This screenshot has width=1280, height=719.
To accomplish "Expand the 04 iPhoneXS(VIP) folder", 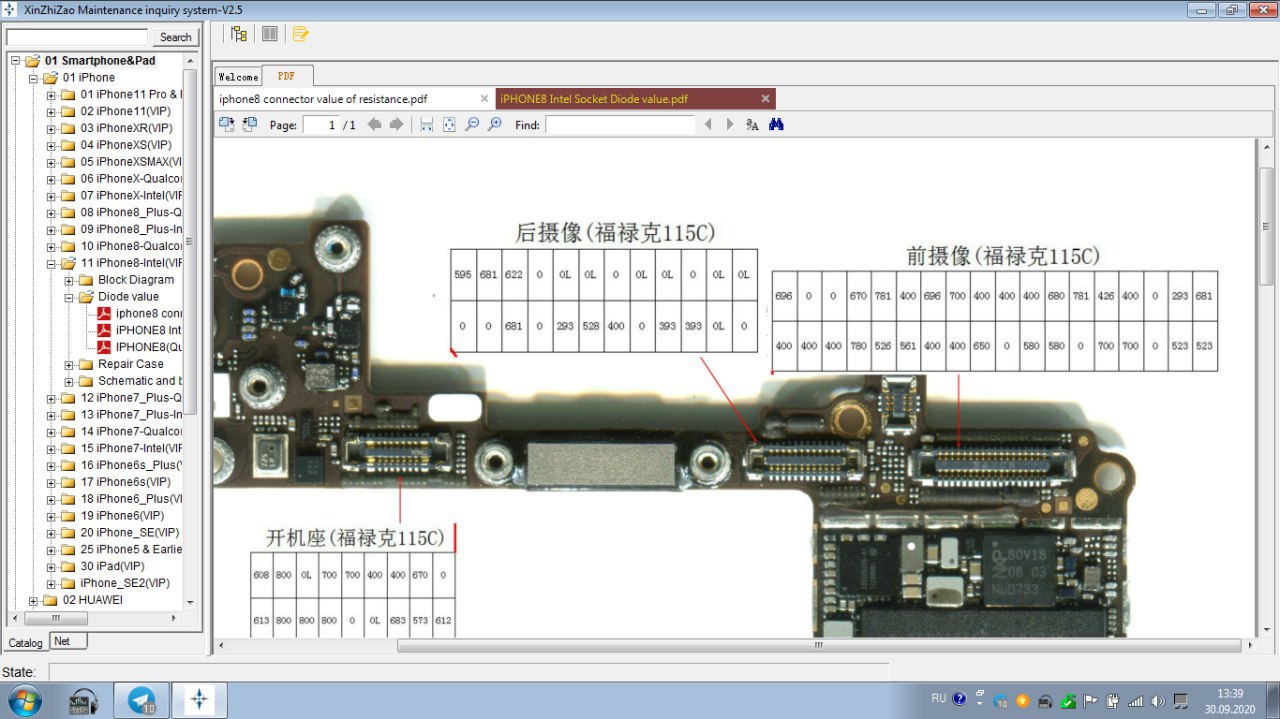I will pos(52,145).
